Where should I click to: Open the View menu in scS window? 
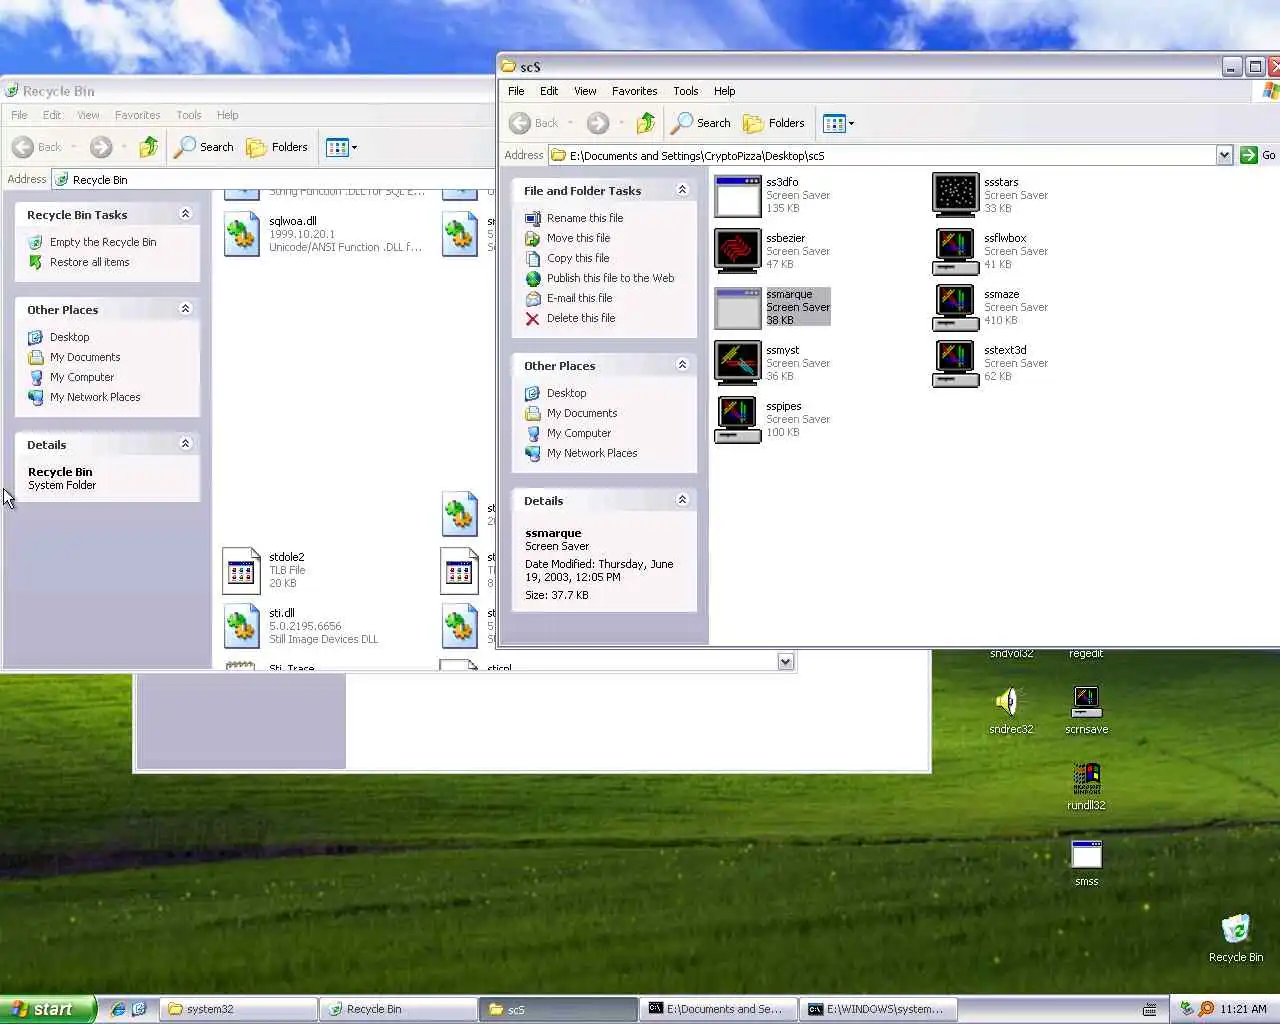point(585,91)
